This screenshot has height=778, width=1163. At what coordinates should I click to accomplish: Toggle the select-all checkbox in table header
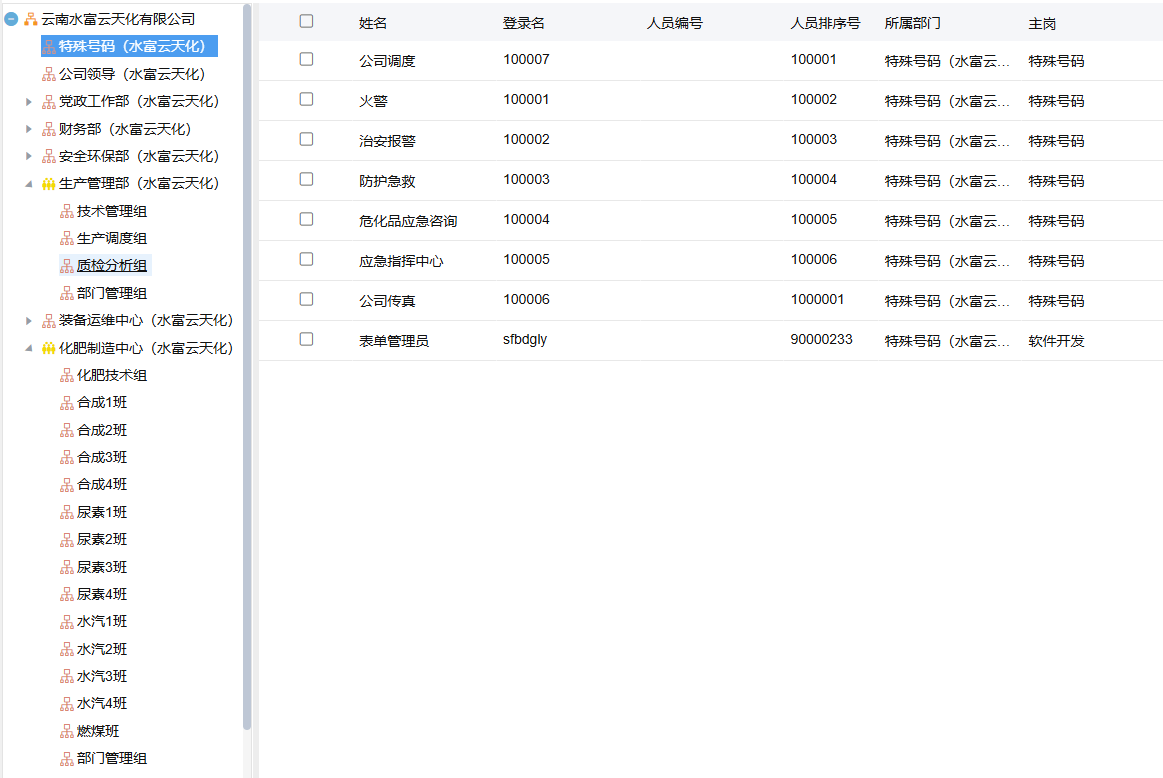306,21
